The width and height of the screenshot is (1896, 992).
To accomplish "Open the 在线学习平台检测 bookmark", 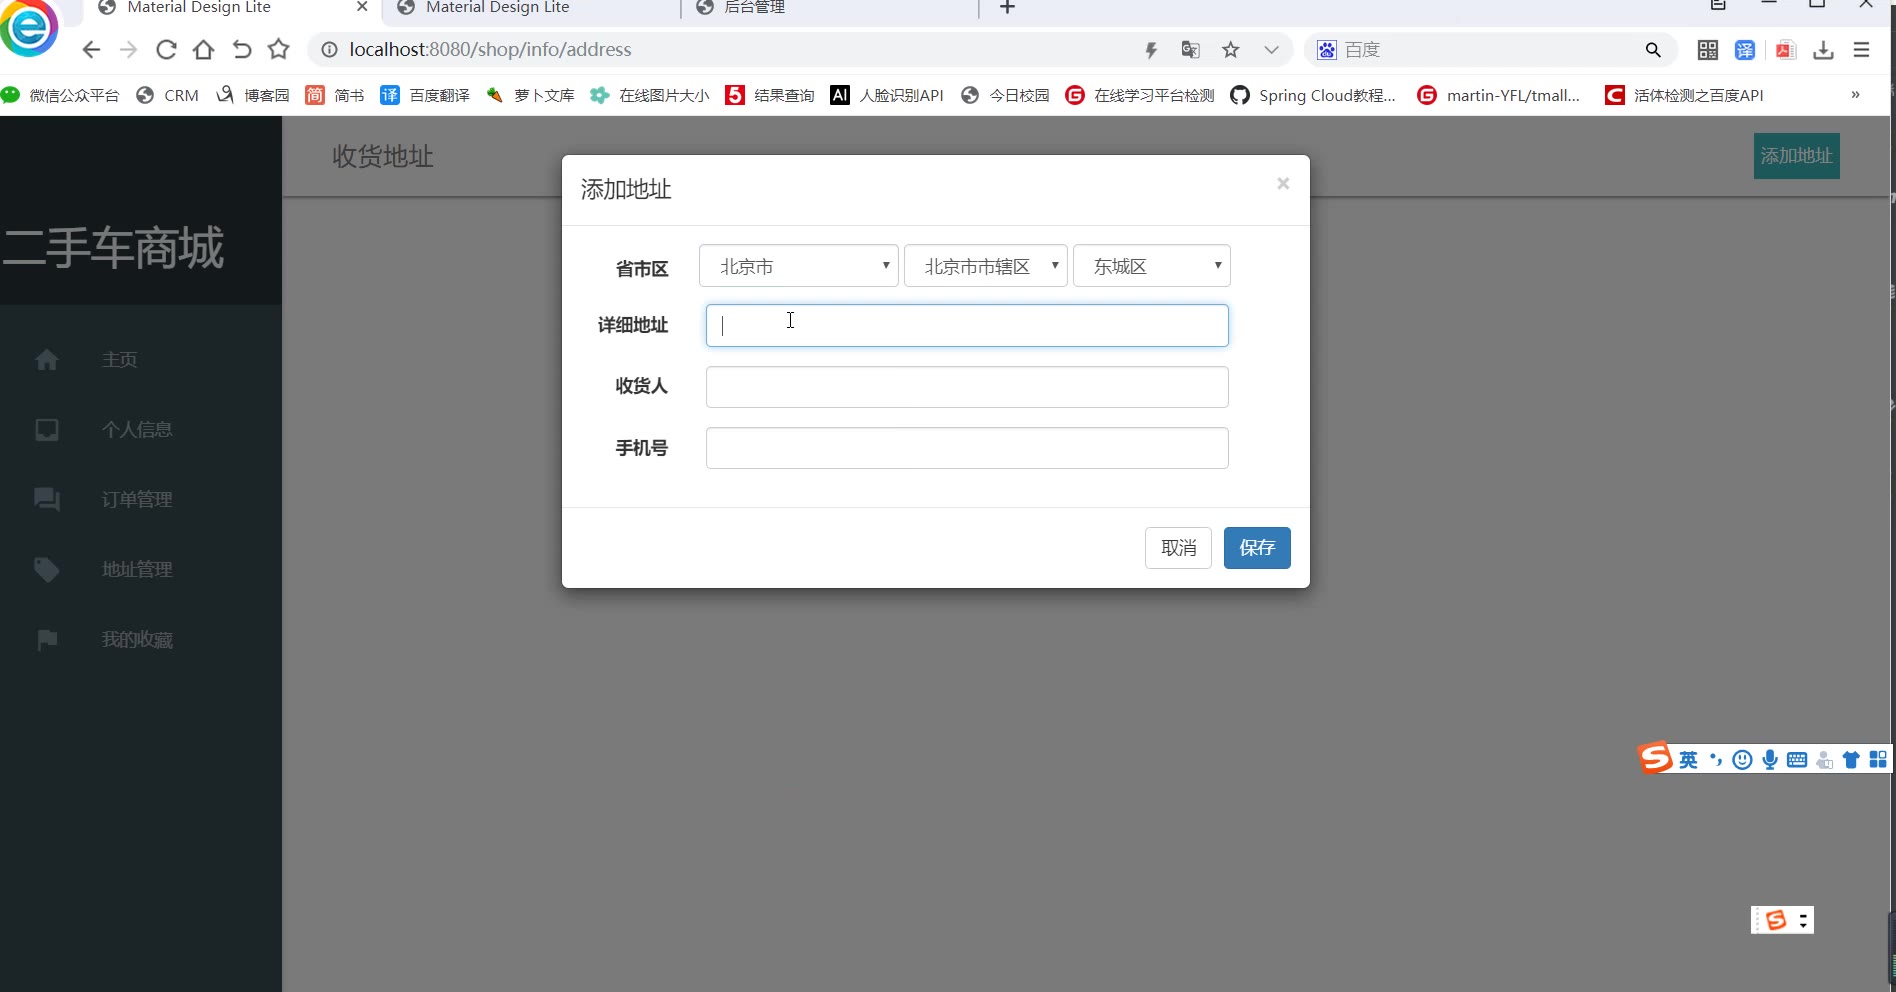I will coord(1140,95).
